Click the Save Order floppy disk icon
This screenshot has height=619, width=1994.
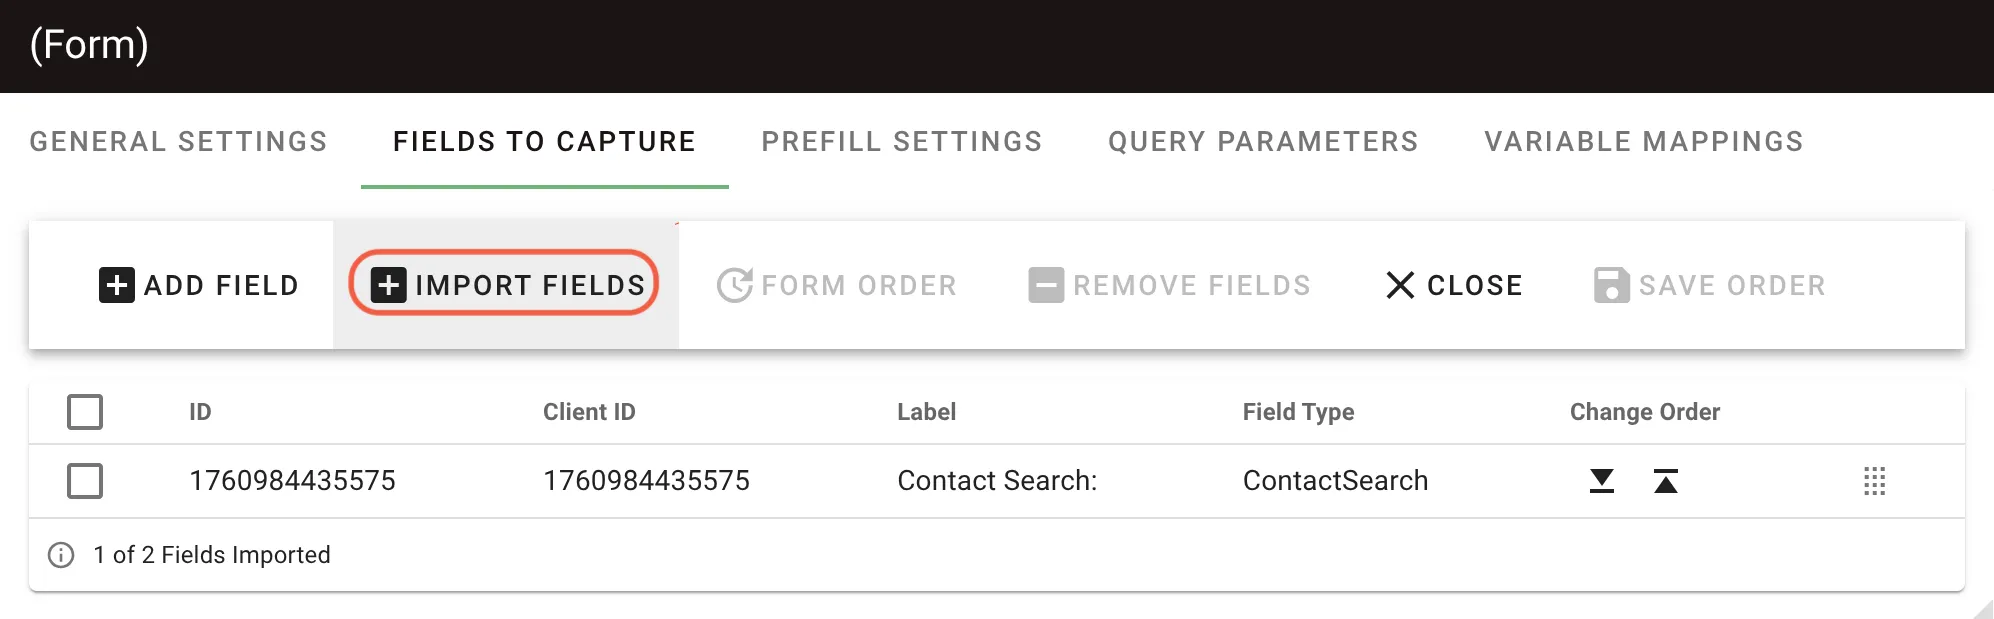click(1610, 285)
